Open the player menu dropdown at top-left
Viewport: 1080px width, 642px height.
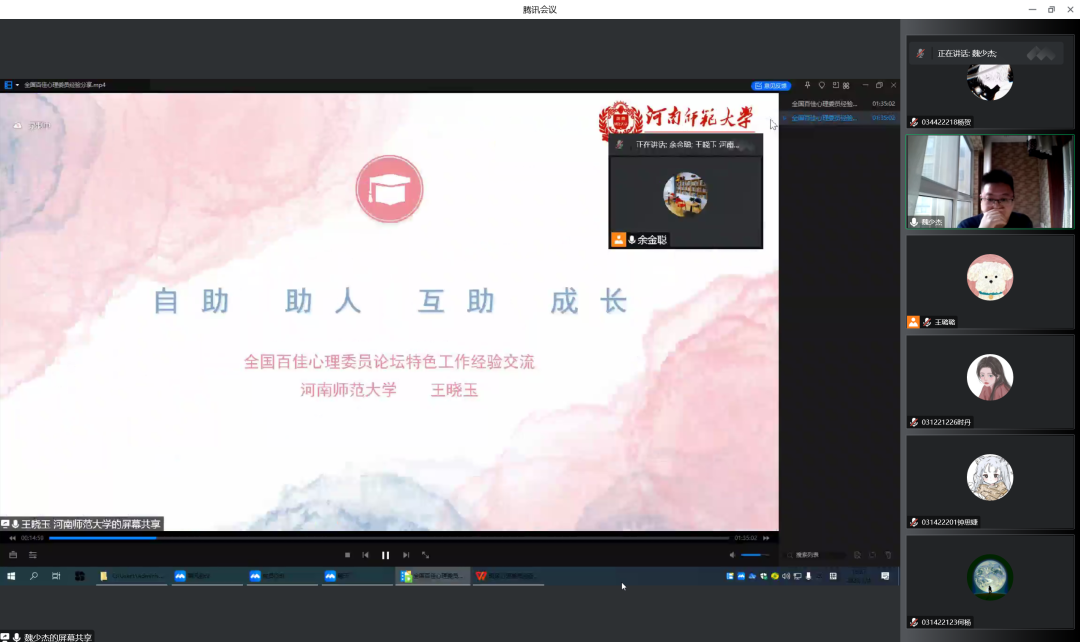(x=11, y=85)
